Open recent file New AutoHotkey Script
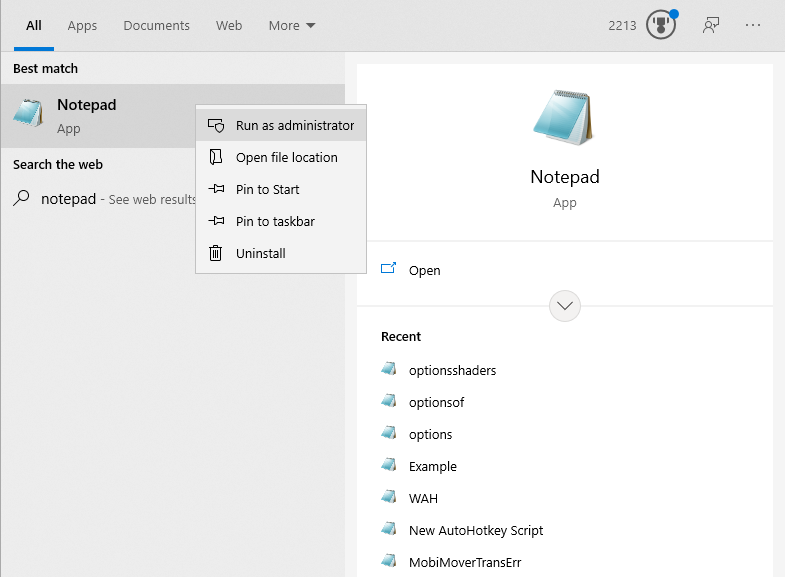The width and height of the screenshot is (785, 577). tap(476, 530)
